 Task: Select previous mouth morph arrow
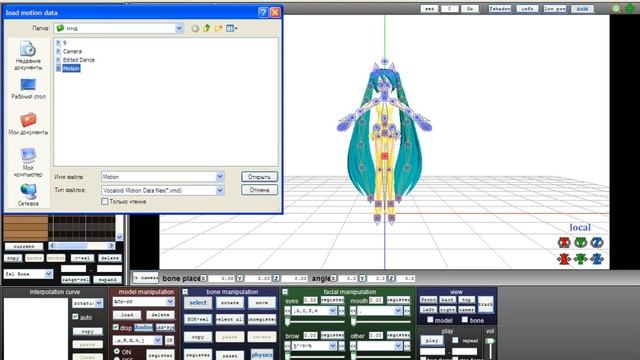tap(353, 311)
